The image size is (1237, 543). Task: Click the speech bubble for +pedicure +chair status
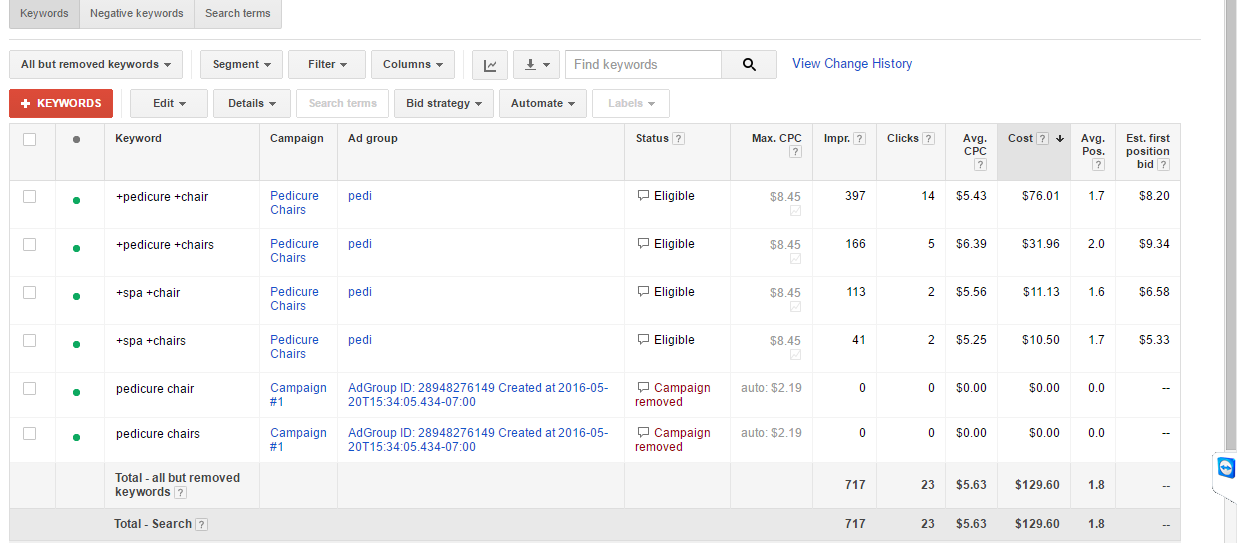(x=643, y=196)
